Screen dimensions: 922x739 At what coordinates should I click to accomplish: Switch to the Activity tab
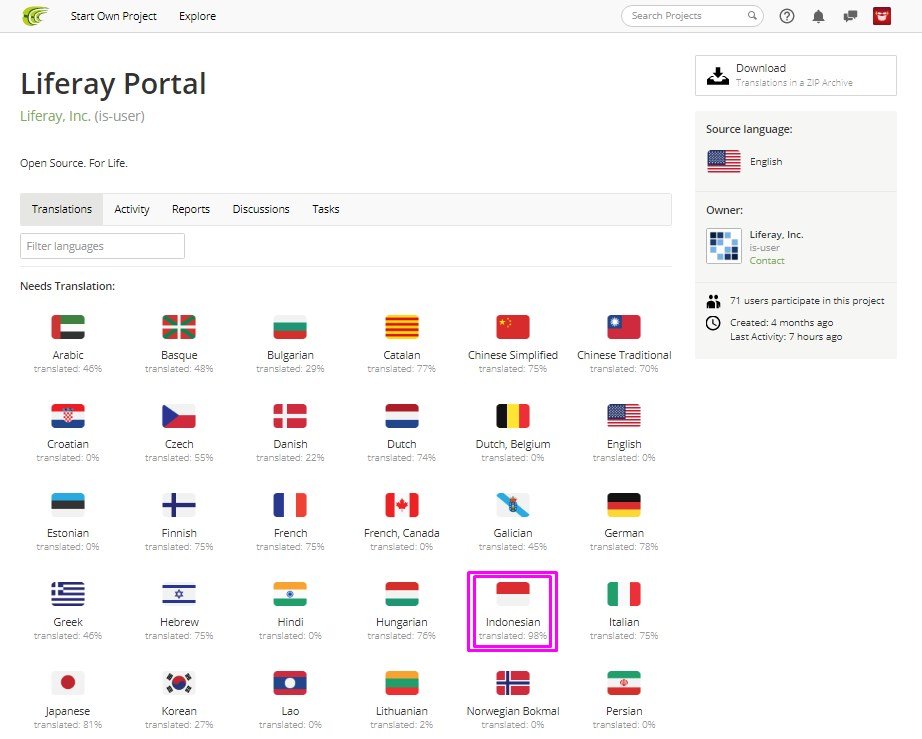pos(132,209)
